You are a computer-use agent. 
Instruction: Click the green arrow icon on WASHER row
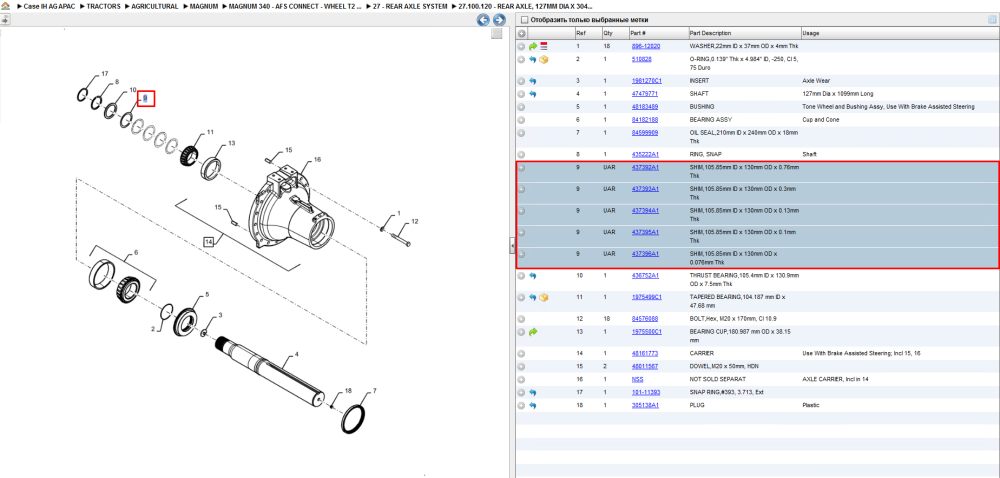click(533, 47)
